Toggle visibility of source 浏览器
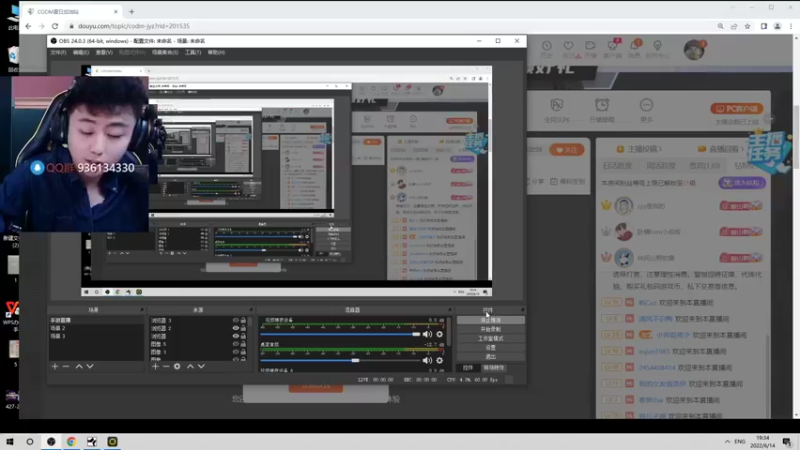 point(235,336)
